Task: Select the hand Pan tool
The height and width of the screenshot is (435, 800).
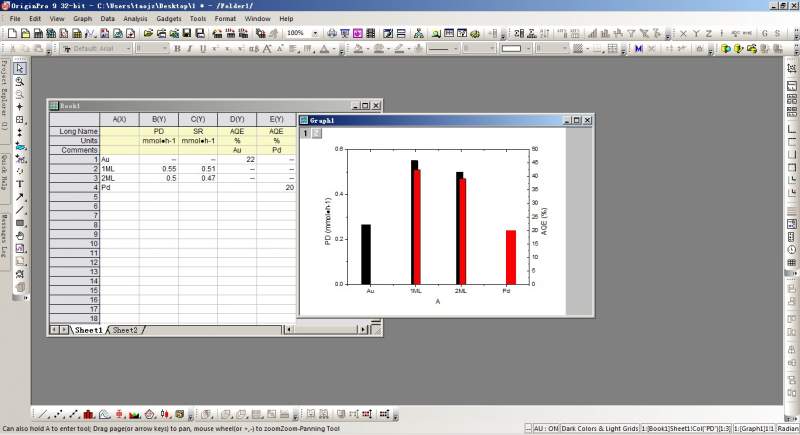Action: click(x=20, y=236)
